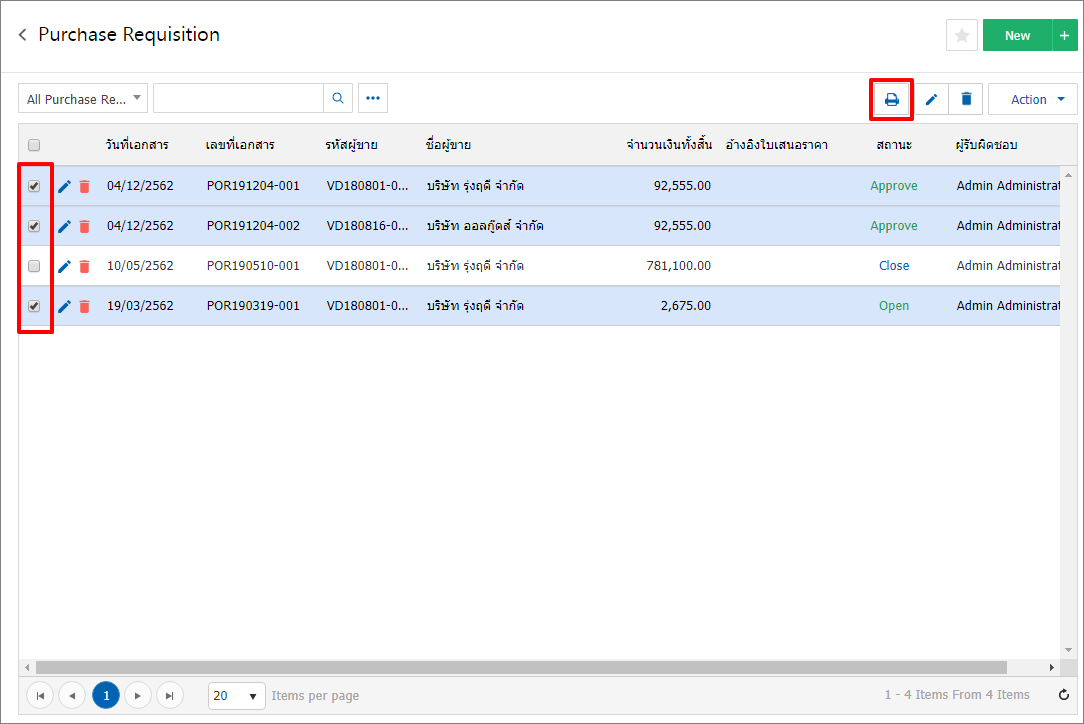Delete row POR191204-001 with trash icon
1084x724 pixels.
[x=84, y=186]
